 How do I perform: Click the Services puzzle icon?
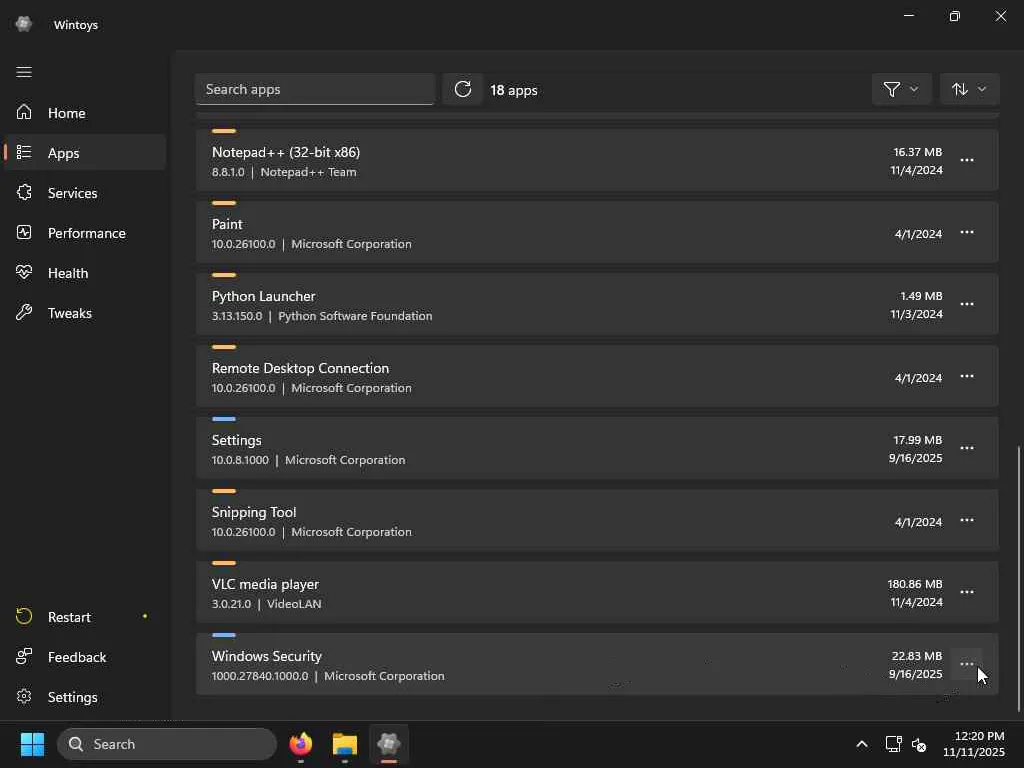point(24,192)
